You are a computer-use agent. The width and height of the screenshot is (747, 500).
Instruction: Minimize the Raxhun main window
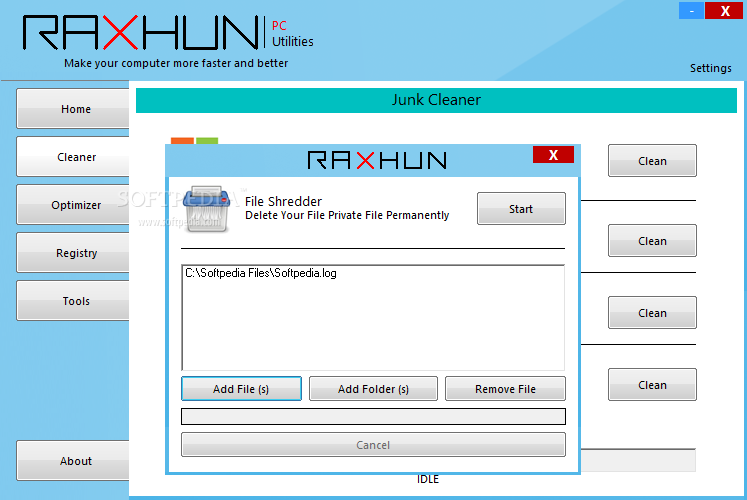pyautogui.click(x=691, y=10)
